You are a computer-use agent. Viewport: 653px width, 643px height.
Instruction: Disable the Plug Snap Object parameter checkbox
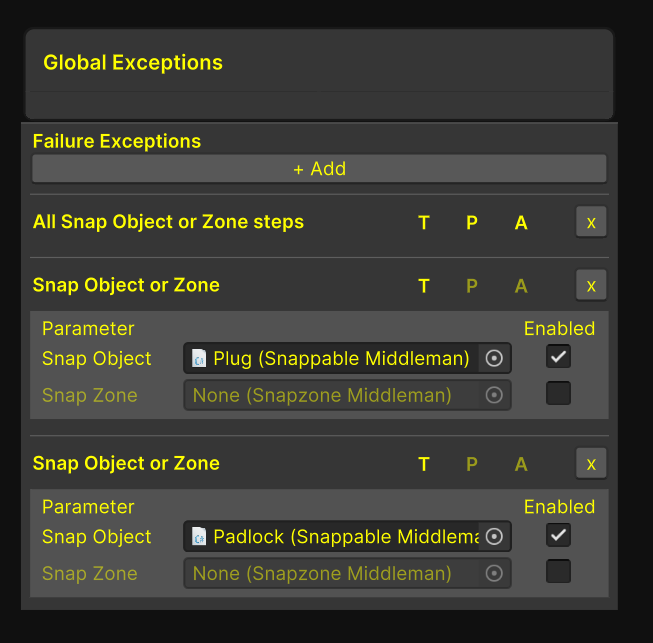click(x=558, y=356)
